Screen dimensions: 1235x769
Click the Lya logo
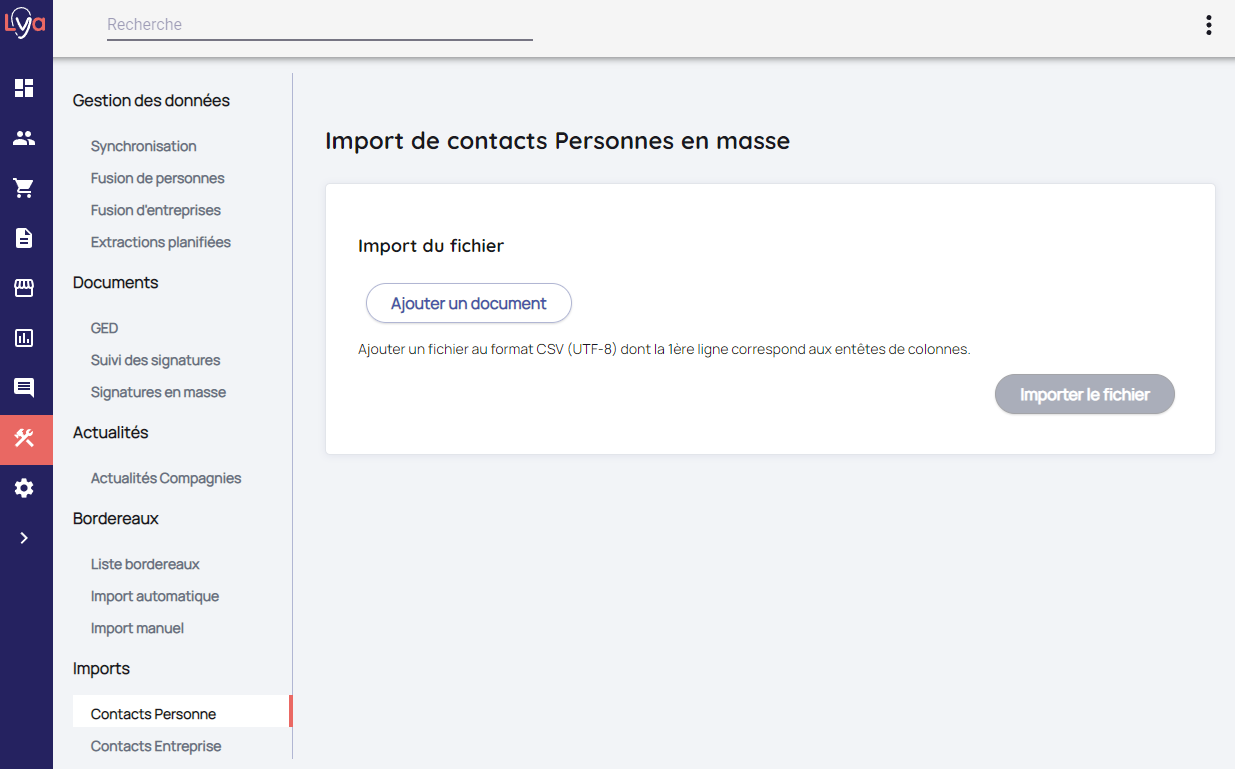25,24
